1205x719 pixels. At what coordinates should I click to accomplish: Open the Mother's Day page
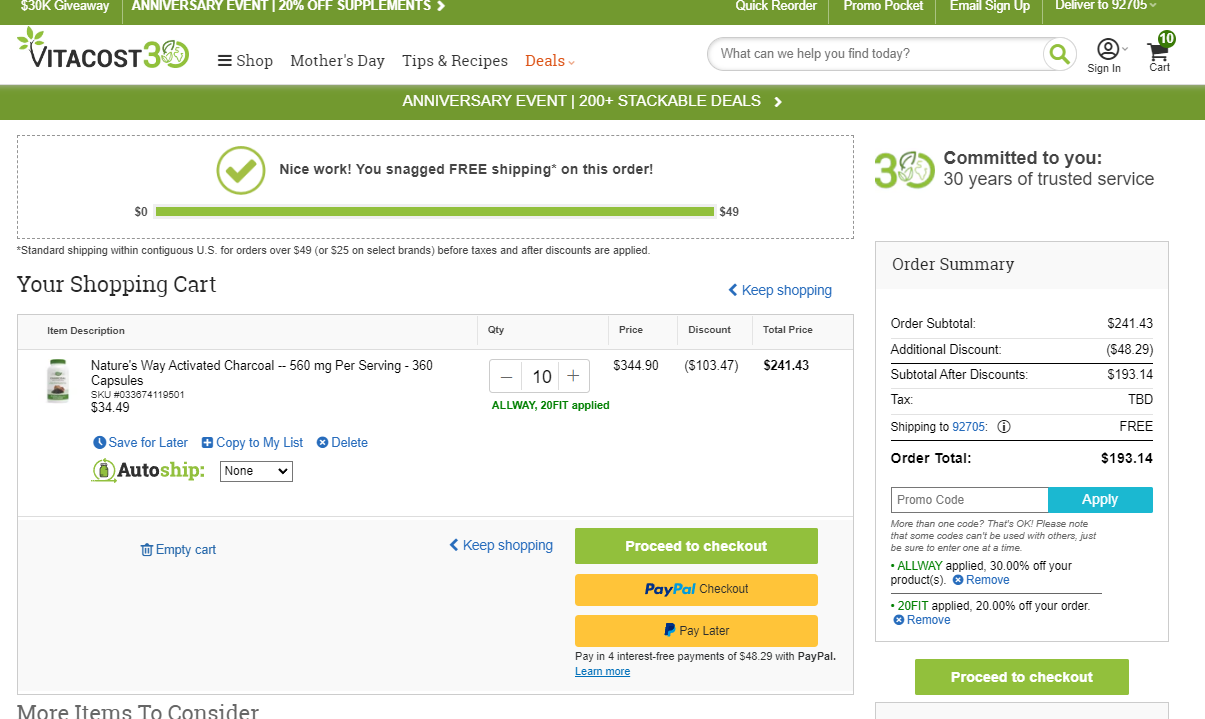(x=337, y=61)
